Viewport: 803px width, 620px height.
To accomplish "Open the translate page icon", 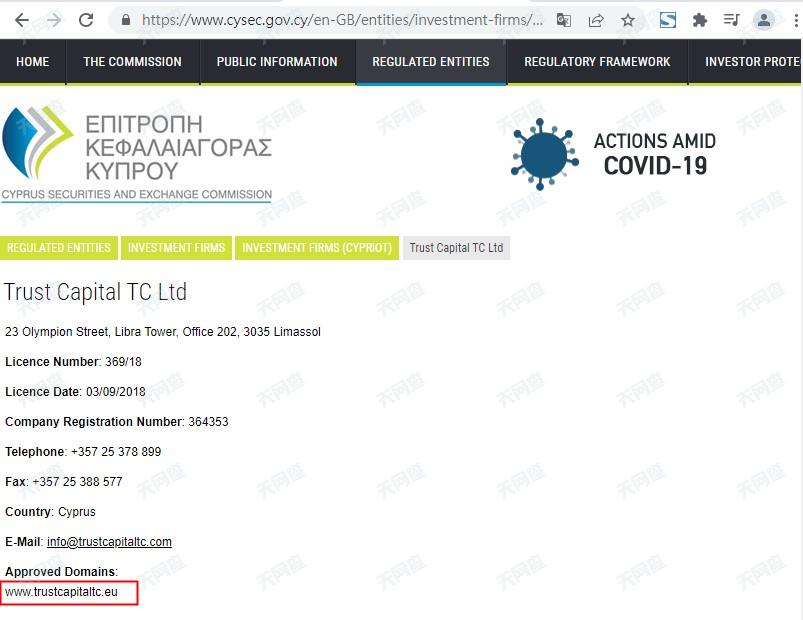I will pyautogui.click(x=564, y=20).
